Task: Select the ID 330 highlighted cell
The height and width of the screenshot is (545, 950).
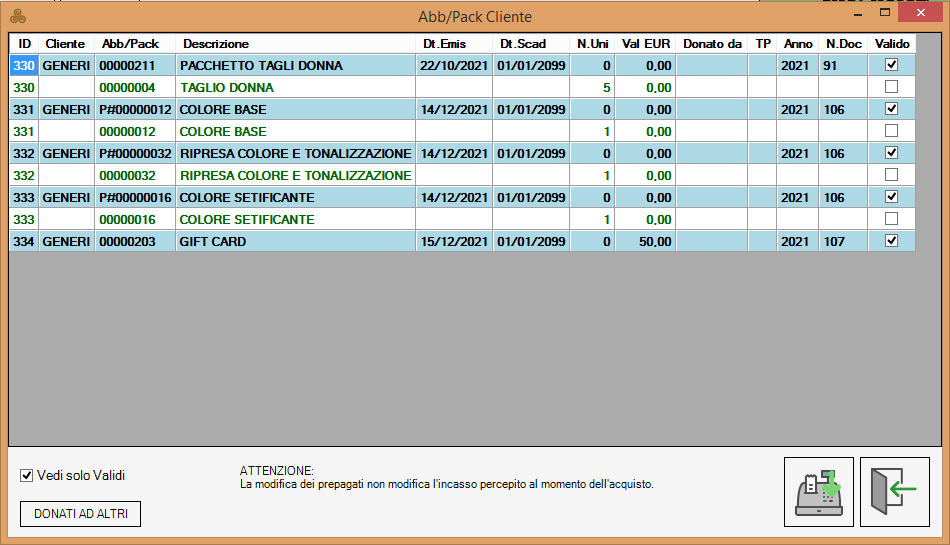Action: click(24, 66)
